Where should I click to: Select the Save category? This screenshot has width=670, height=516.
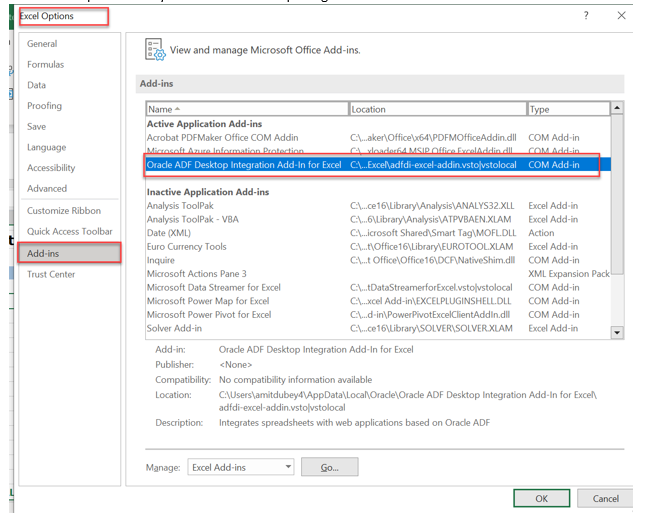point(36,126)
